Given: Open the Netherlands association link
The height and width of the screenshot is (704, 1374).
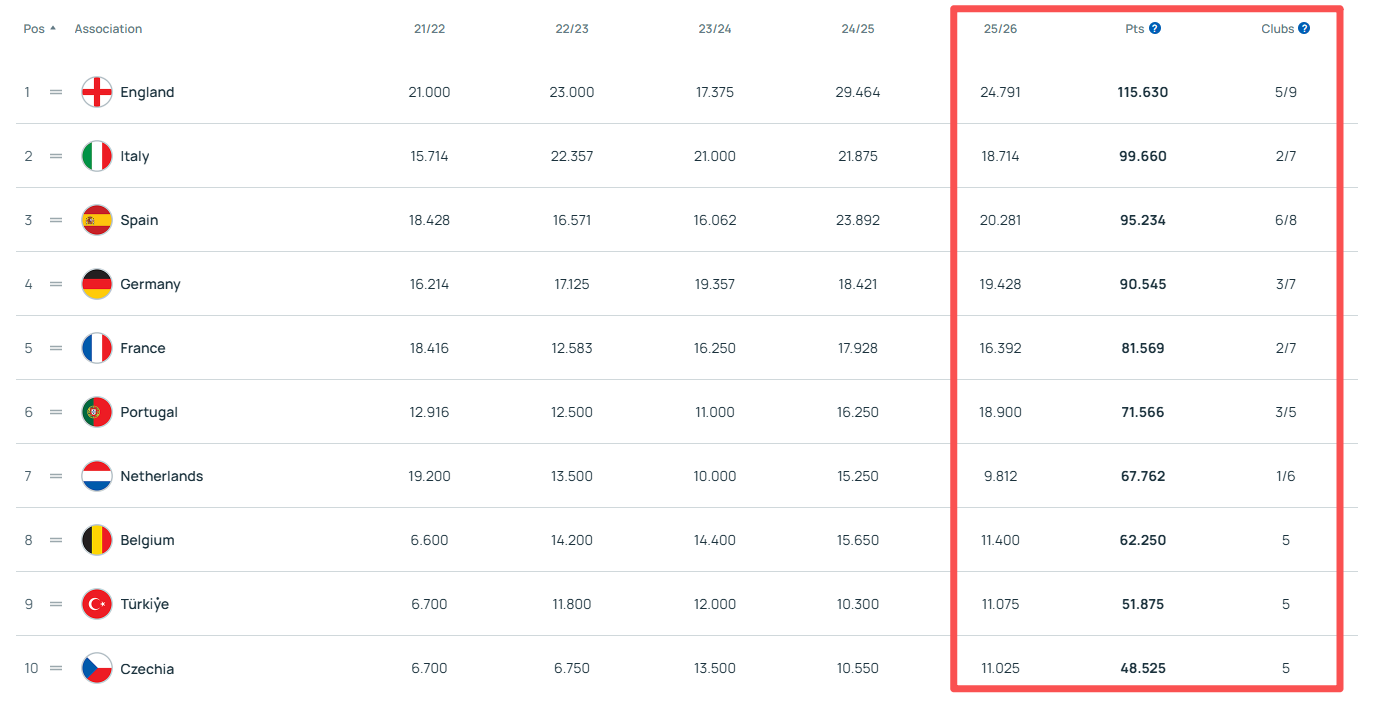Looking at the screenshot, I should pyautogui.click(x=161, y=476).
